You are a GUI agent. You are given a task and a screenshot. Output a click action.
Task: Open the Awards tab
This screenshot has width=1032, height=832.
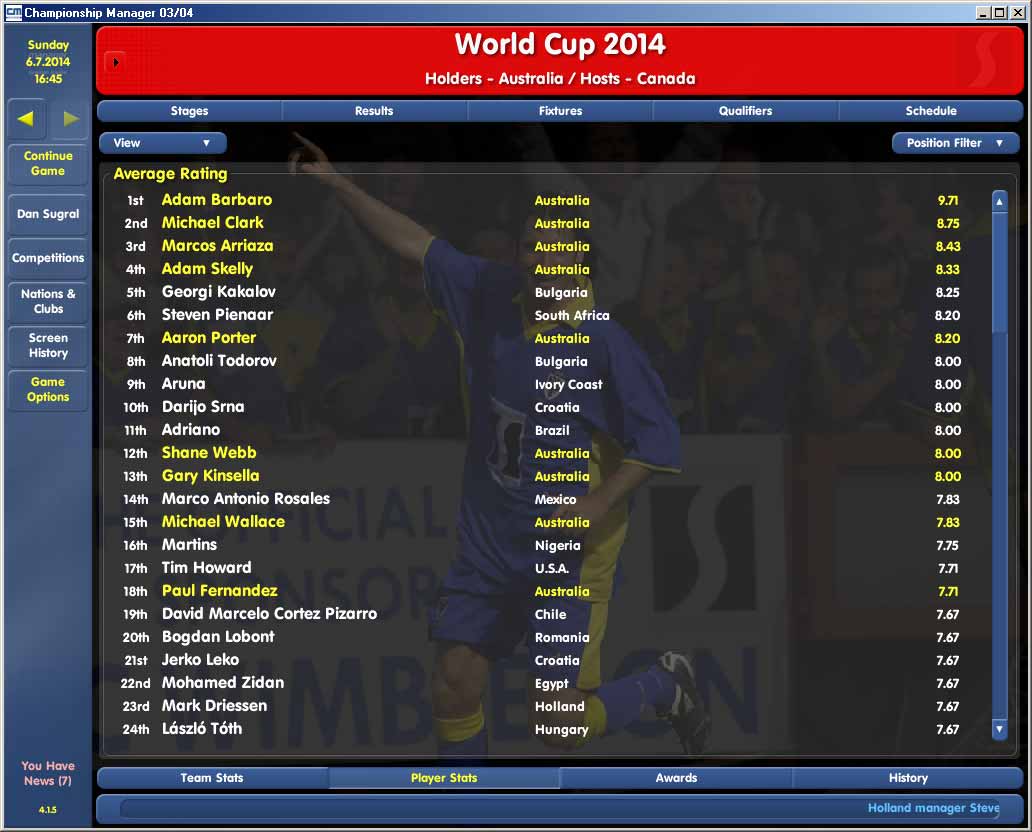click(x=676, y=778)
